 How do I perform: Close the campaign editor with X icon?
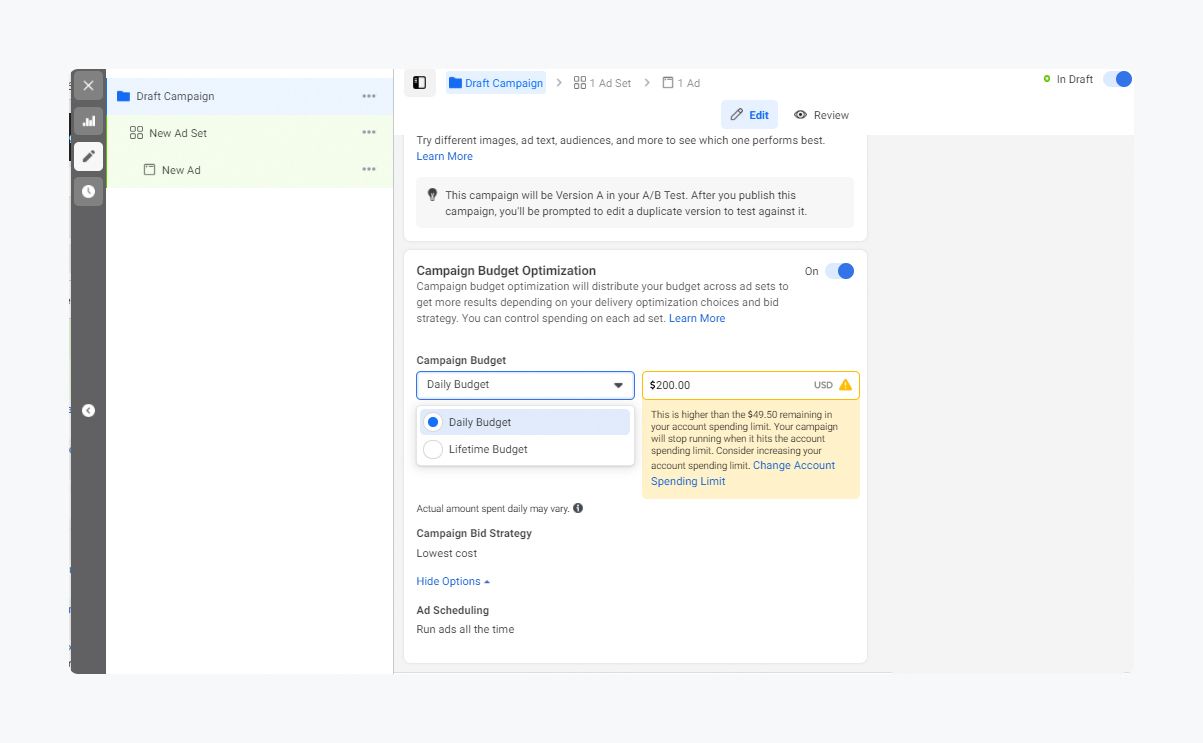coord(88,86)
